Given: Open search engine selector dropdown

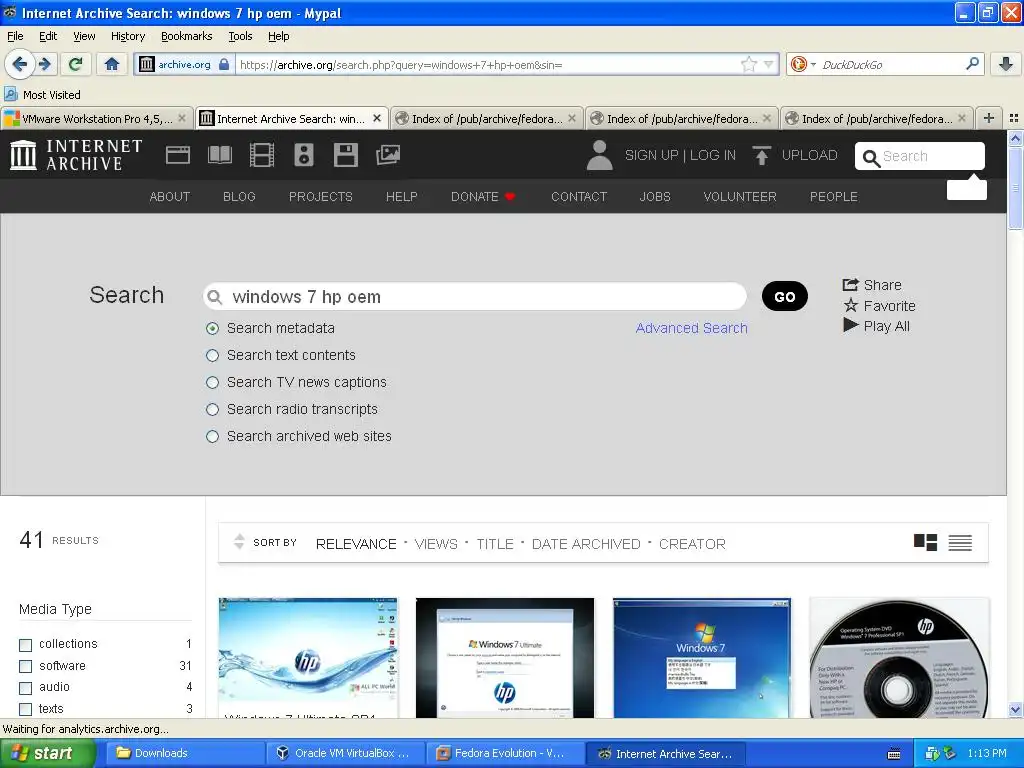Looking at the screenshot, I should 803,64.
